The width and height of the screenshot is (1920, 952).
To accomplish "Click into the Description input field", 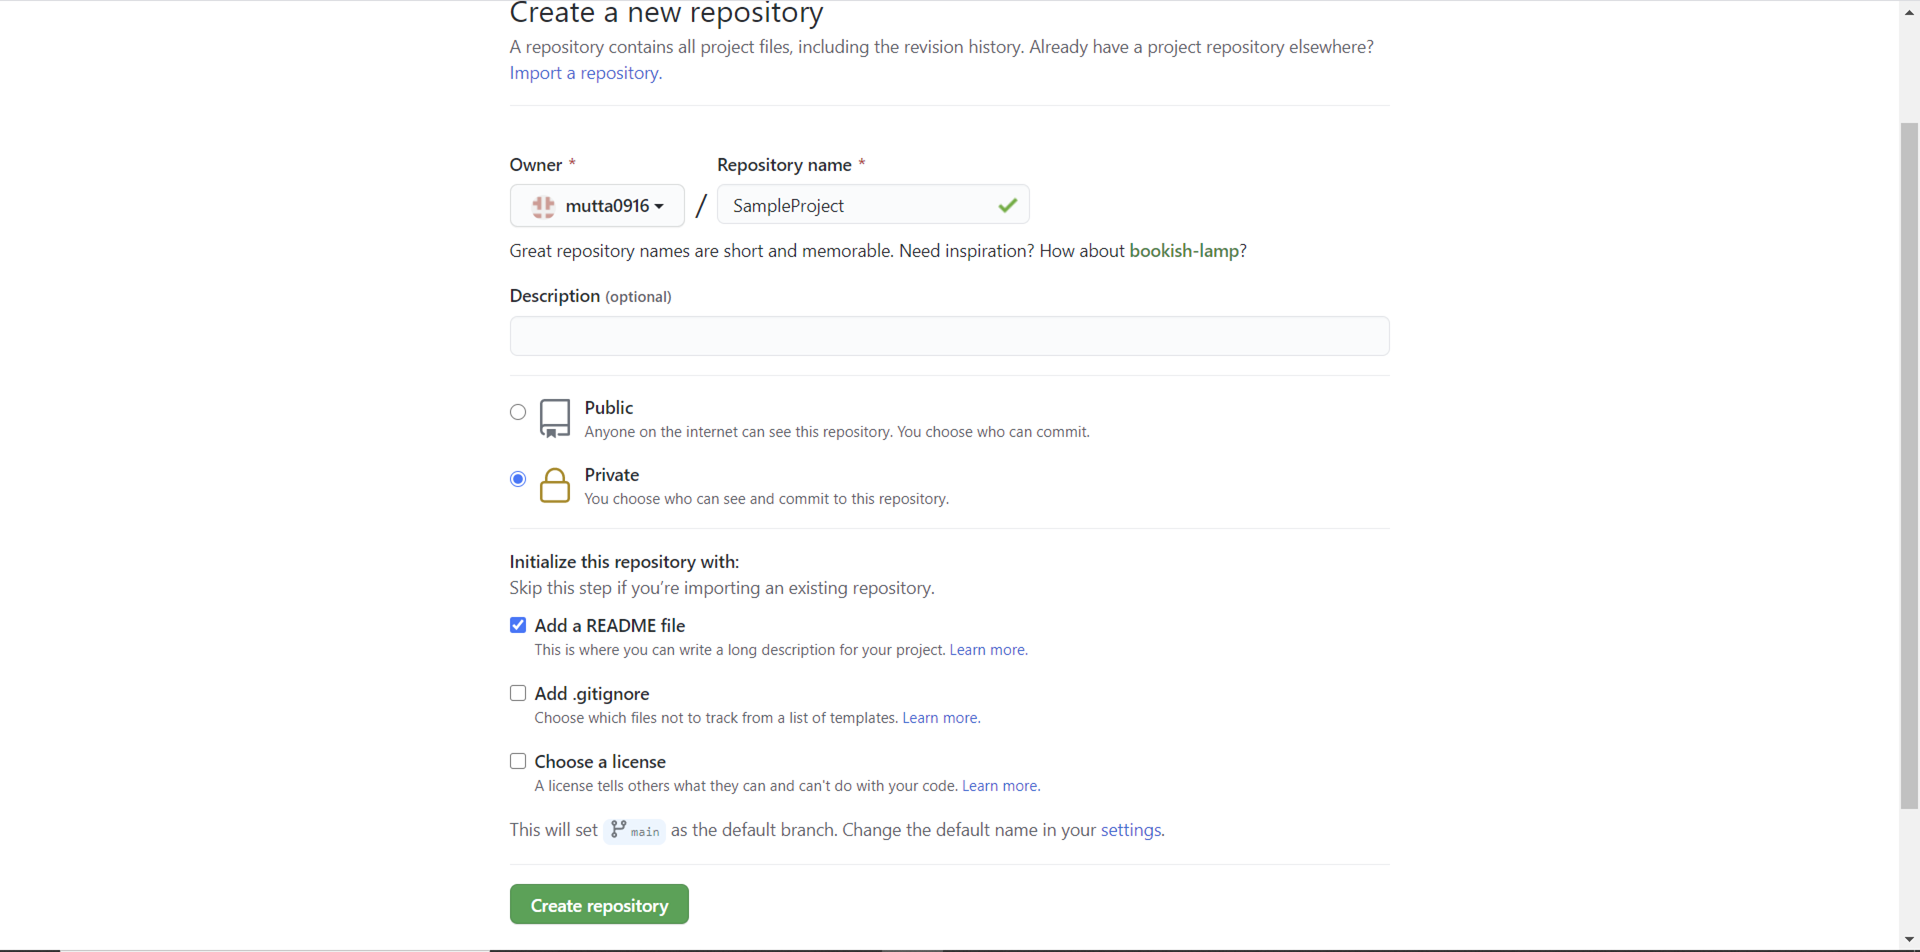I will [949, 336].
